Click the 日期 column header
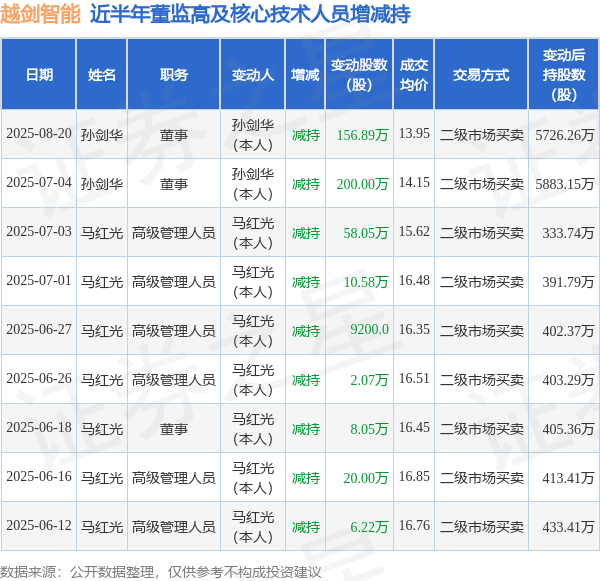Screen dimensions: 600x581 [x=39, y=75]
